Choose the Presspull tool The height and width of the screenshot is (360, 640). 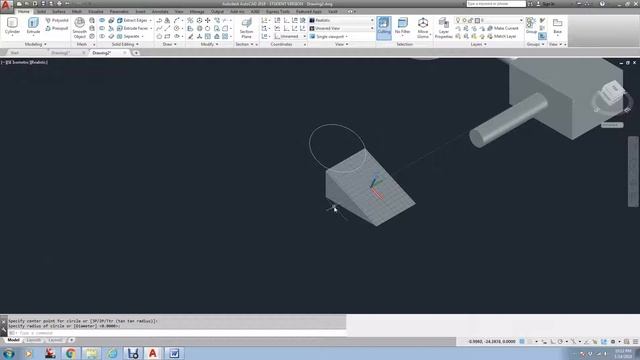(57, 28)
